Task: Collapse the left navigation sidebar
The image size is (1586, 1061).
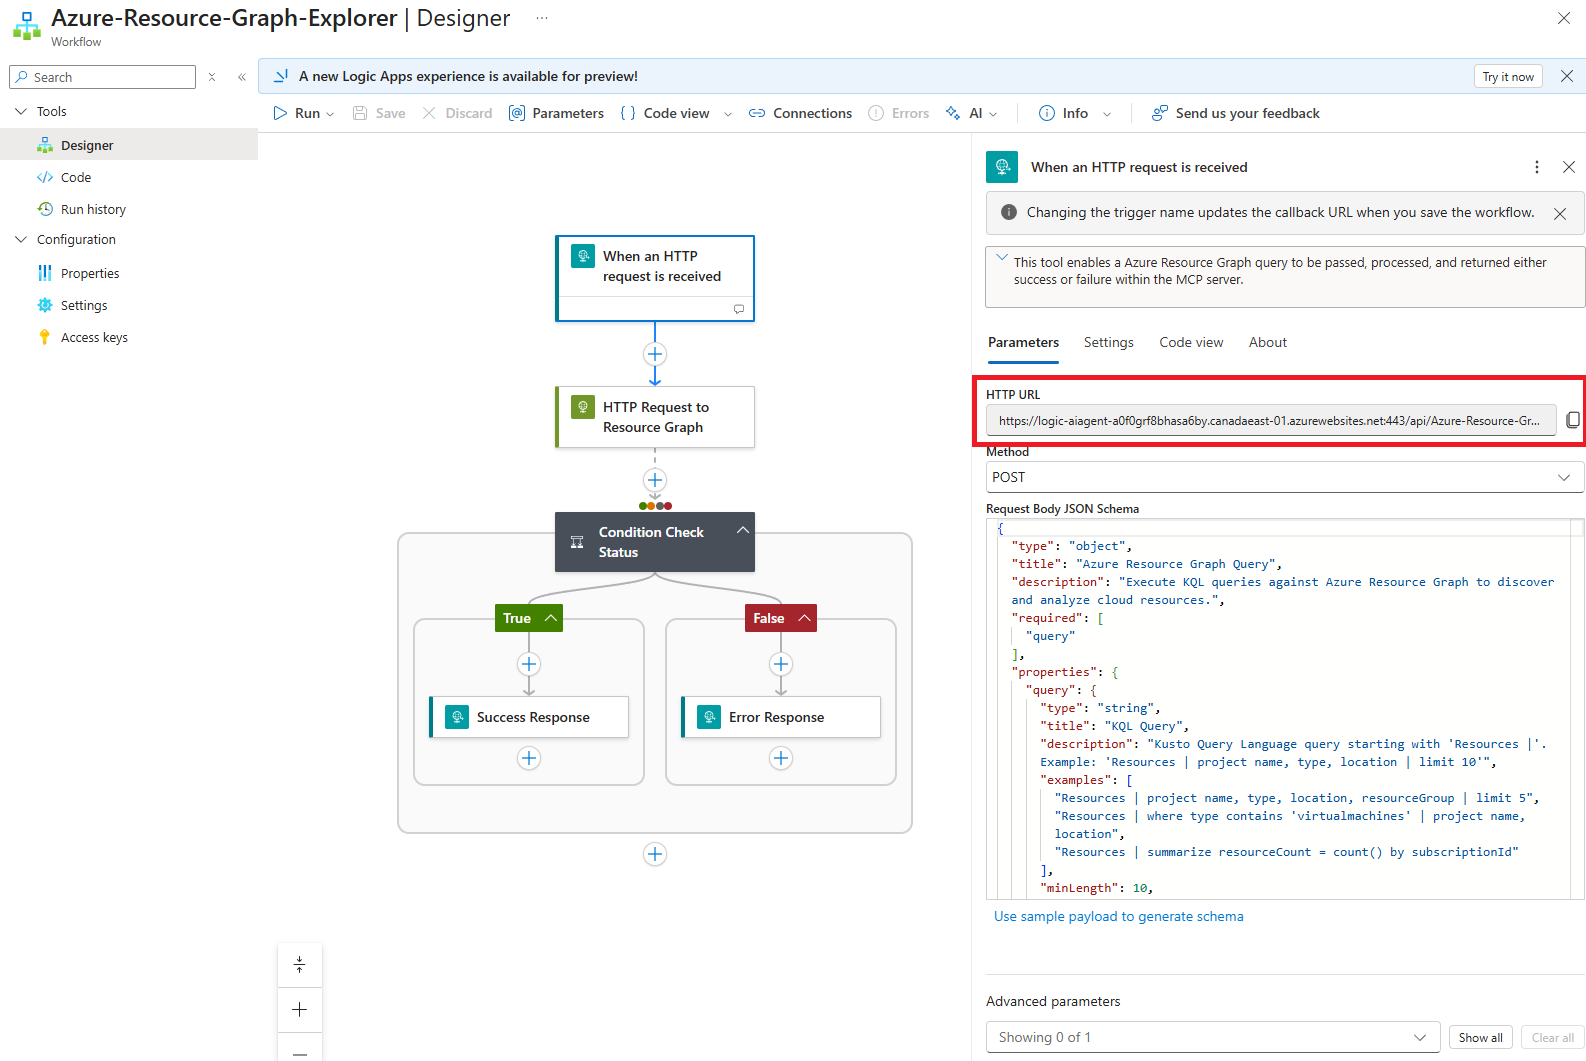Action: (242, 77)
